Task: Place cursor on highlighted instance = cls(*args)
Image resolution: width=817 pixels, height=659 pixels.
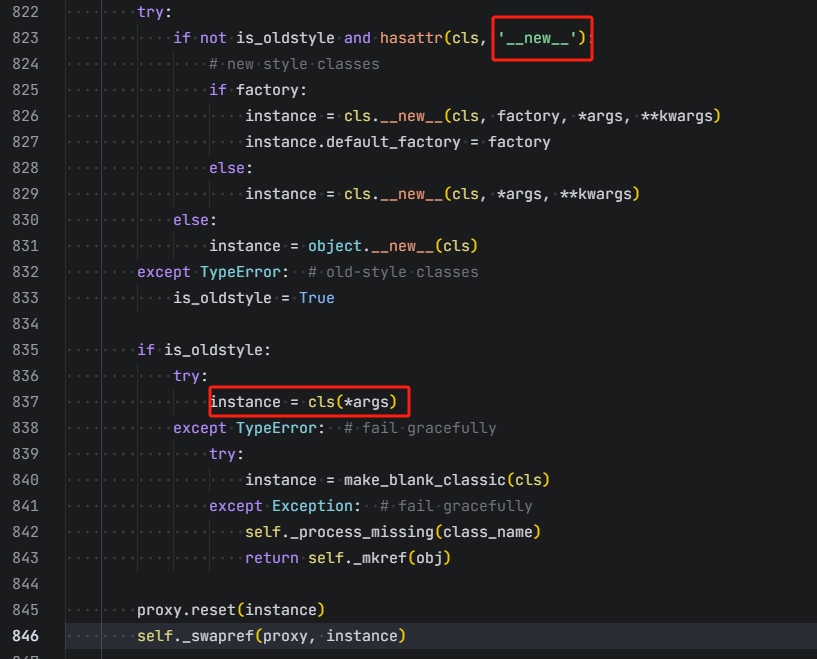Action: [309, 402]
